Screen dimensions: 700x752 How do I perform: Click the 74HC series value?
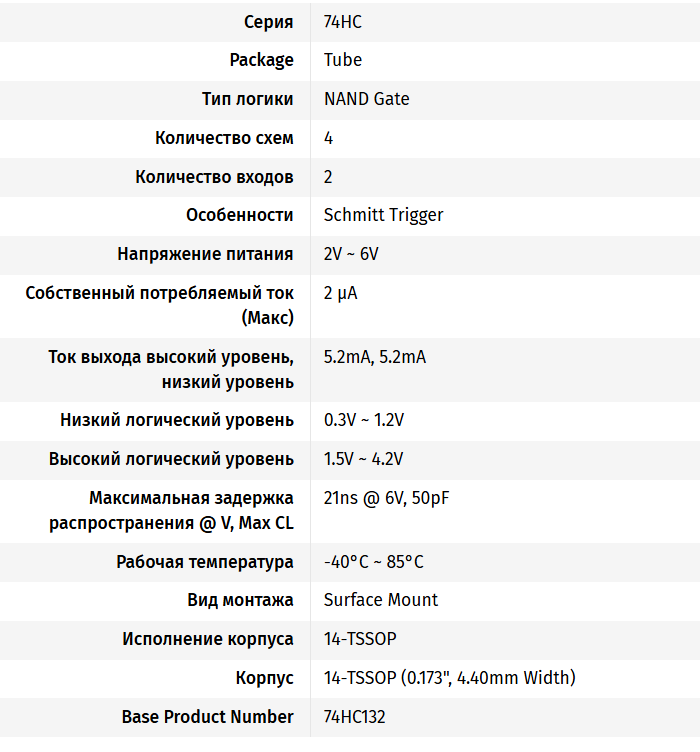point(345,21)
